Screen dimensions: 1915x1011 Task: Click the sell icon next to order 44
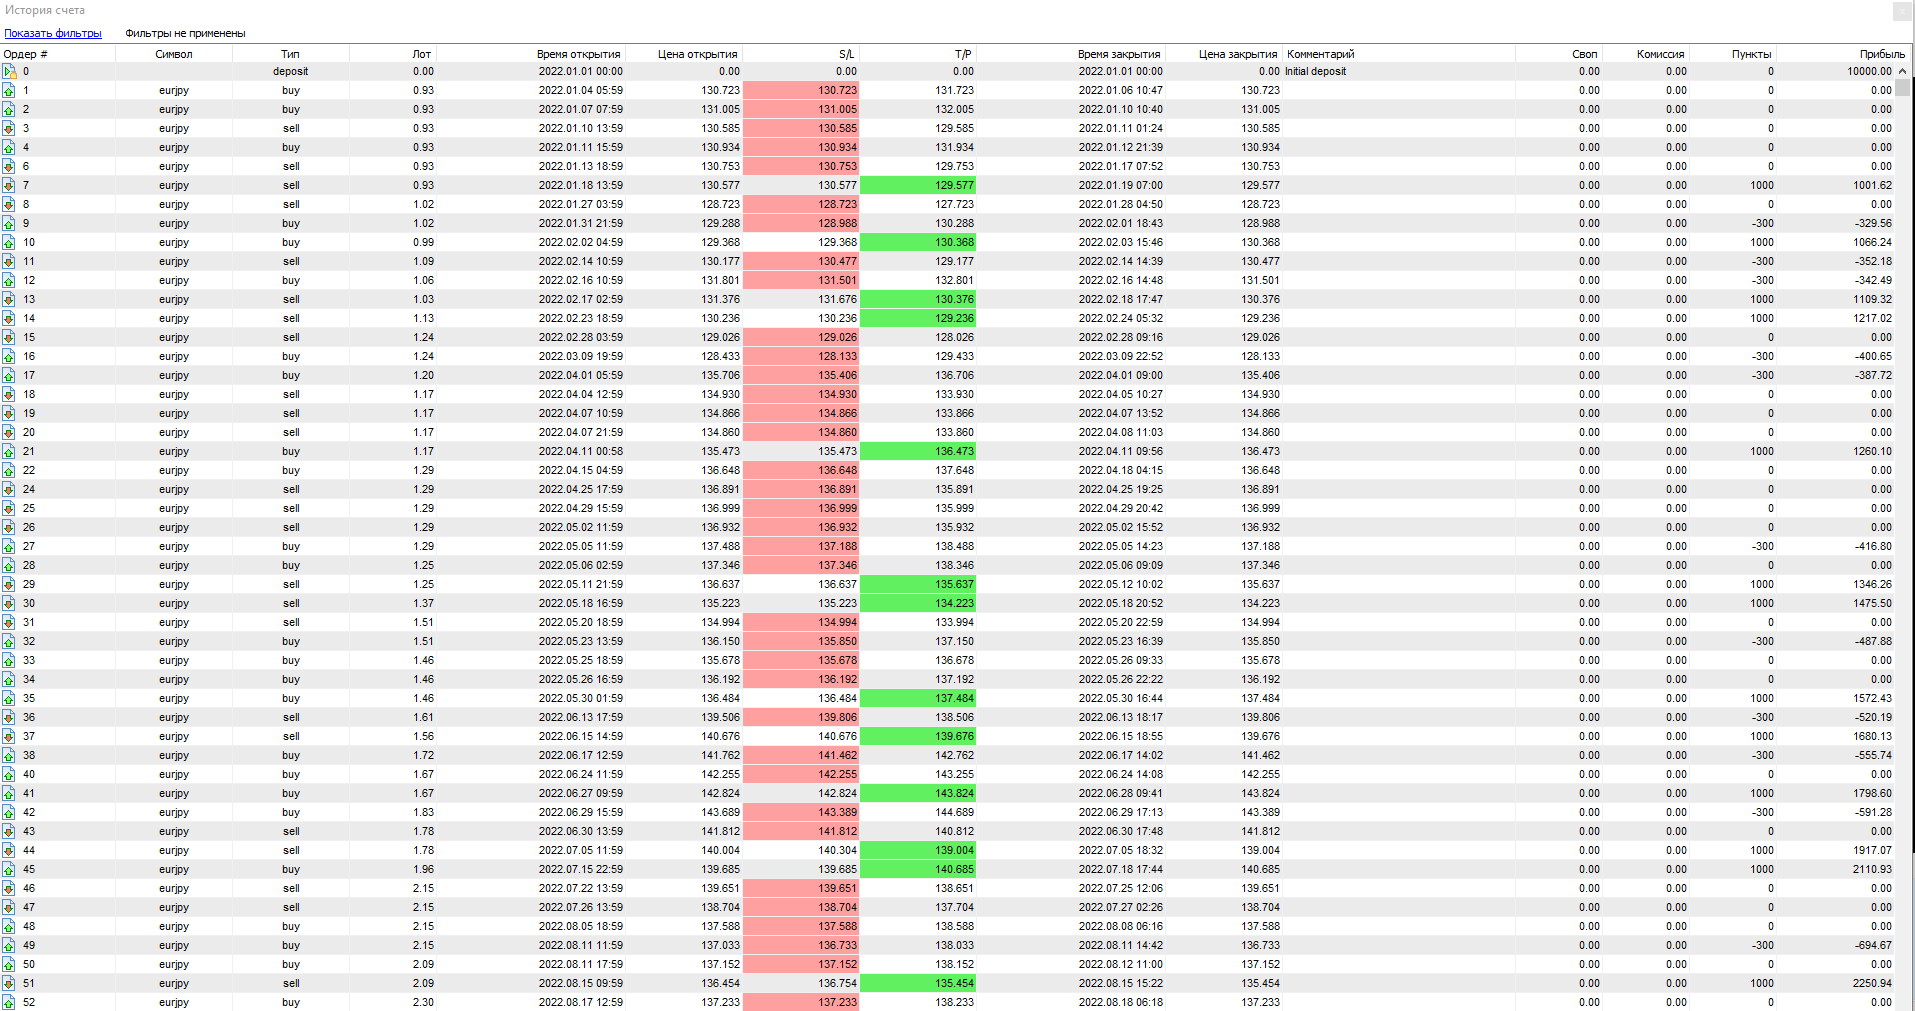tap(9, 851)
